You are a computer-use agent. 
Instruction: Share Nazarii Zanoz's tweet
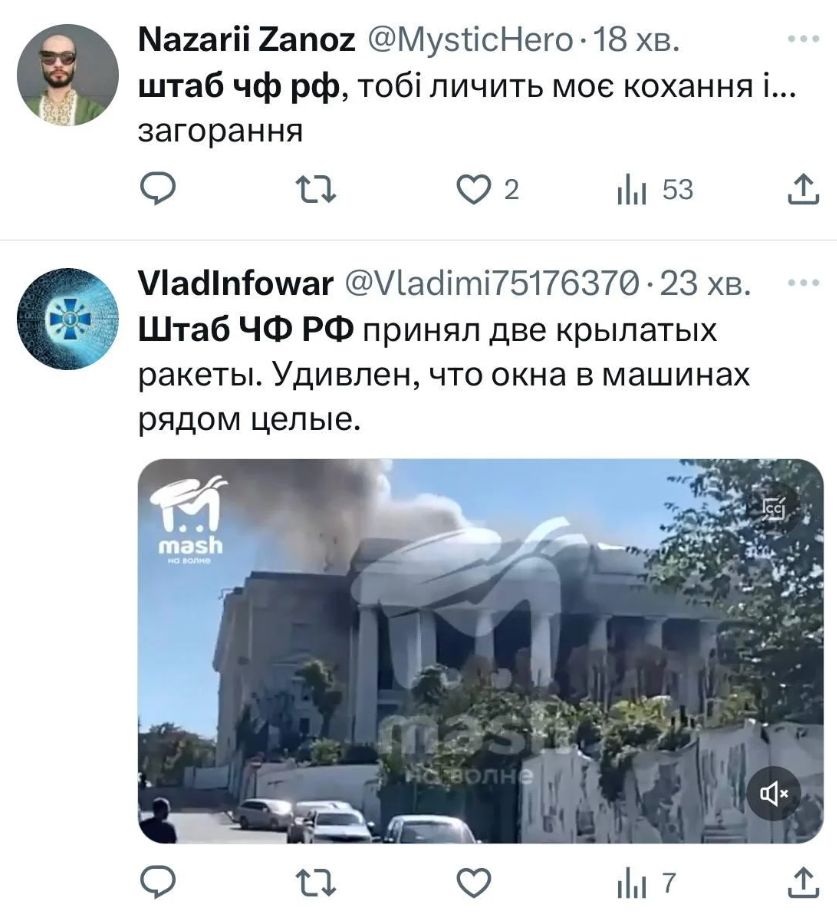pos(803,189)
